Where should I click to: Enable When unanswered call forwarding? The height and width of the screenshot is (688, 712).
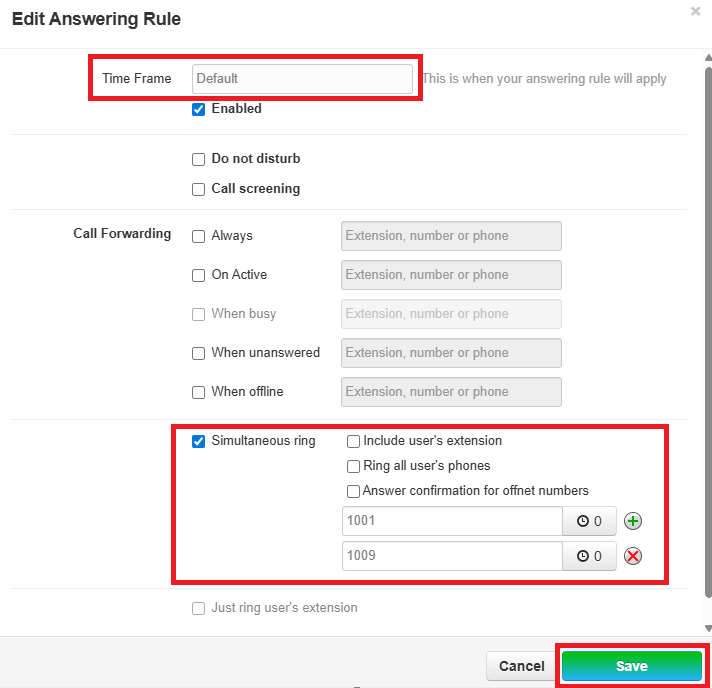point(198,353)
